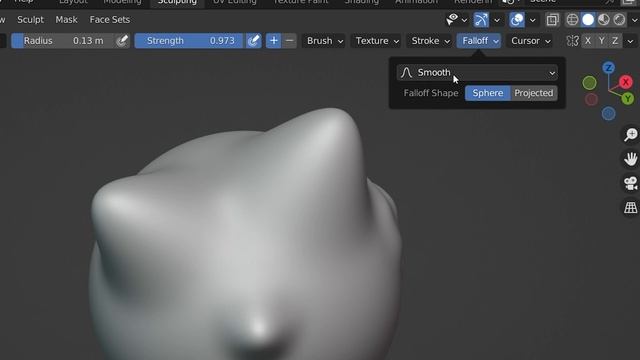Click the negative Y axis gizmo dot
Screen dimensions: 640x360
tap(589, 83)
